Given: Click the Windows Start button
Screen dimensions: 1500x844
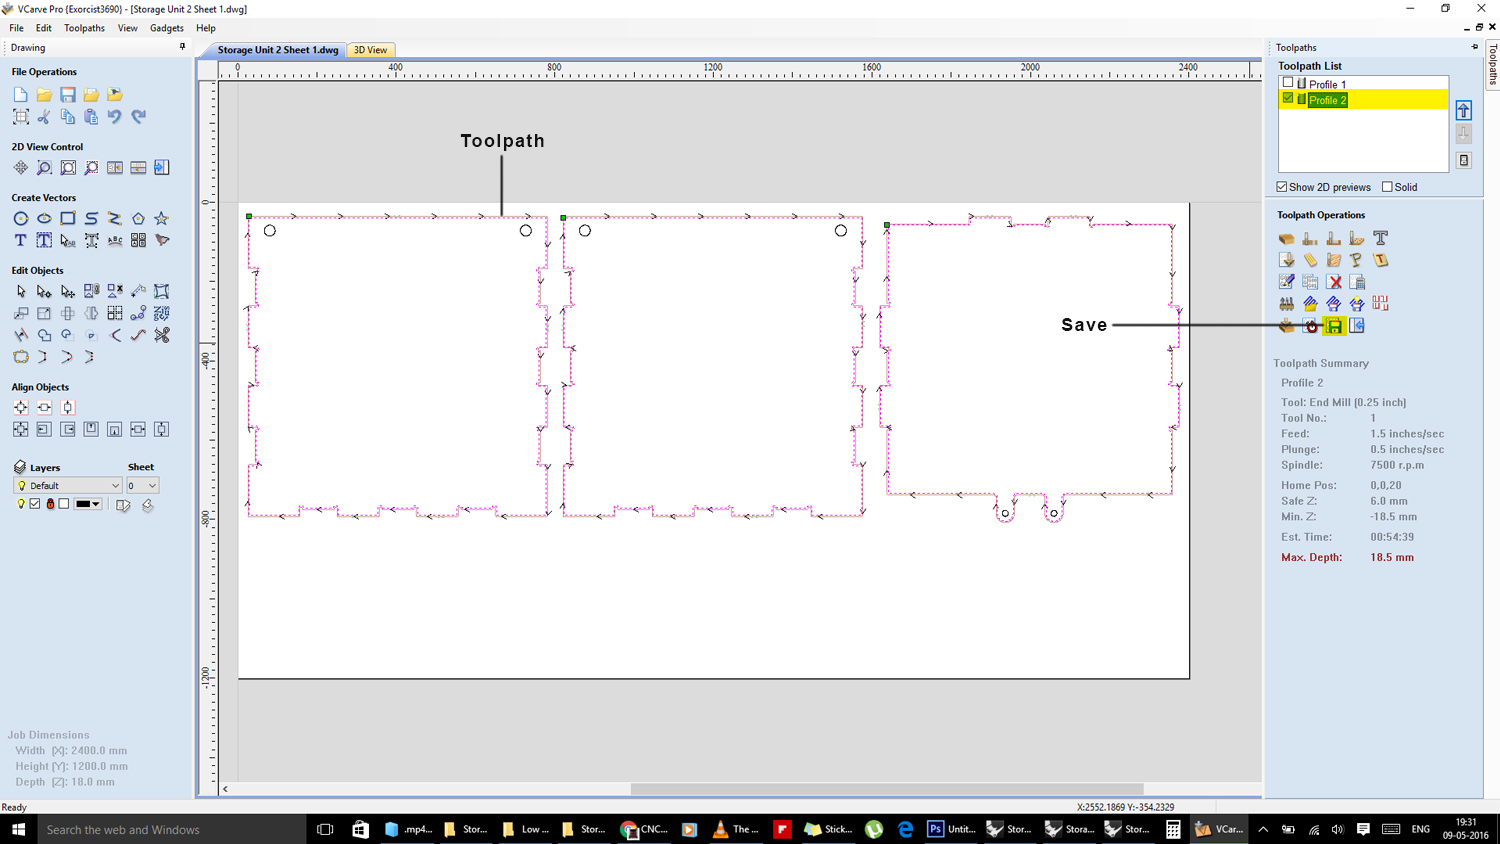Looking at the screenshot, I should point(18,829).
